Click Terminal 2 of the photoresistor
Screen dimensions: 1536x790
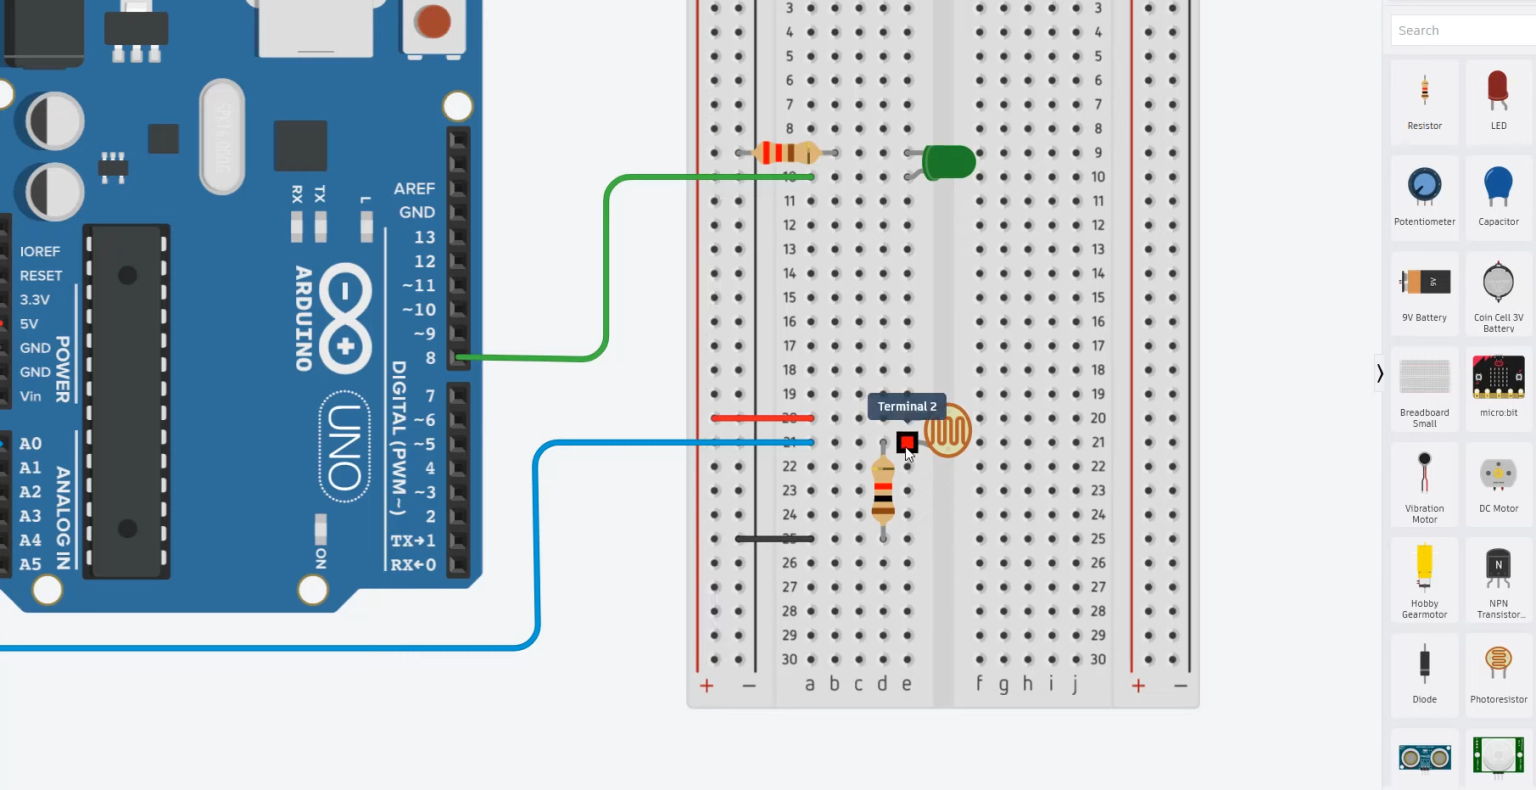906,441
